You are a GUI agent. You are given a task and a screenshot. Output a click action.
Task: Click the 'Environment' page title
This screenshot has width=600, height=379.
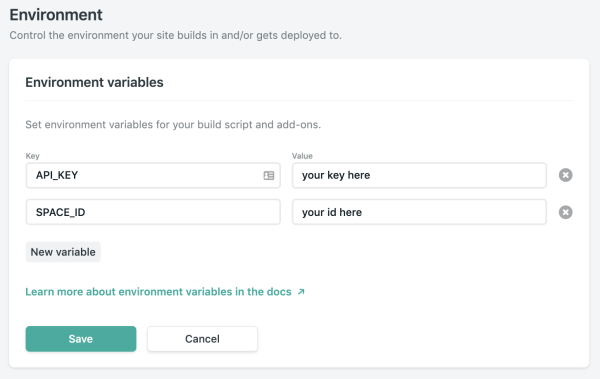tap(56, 15)
